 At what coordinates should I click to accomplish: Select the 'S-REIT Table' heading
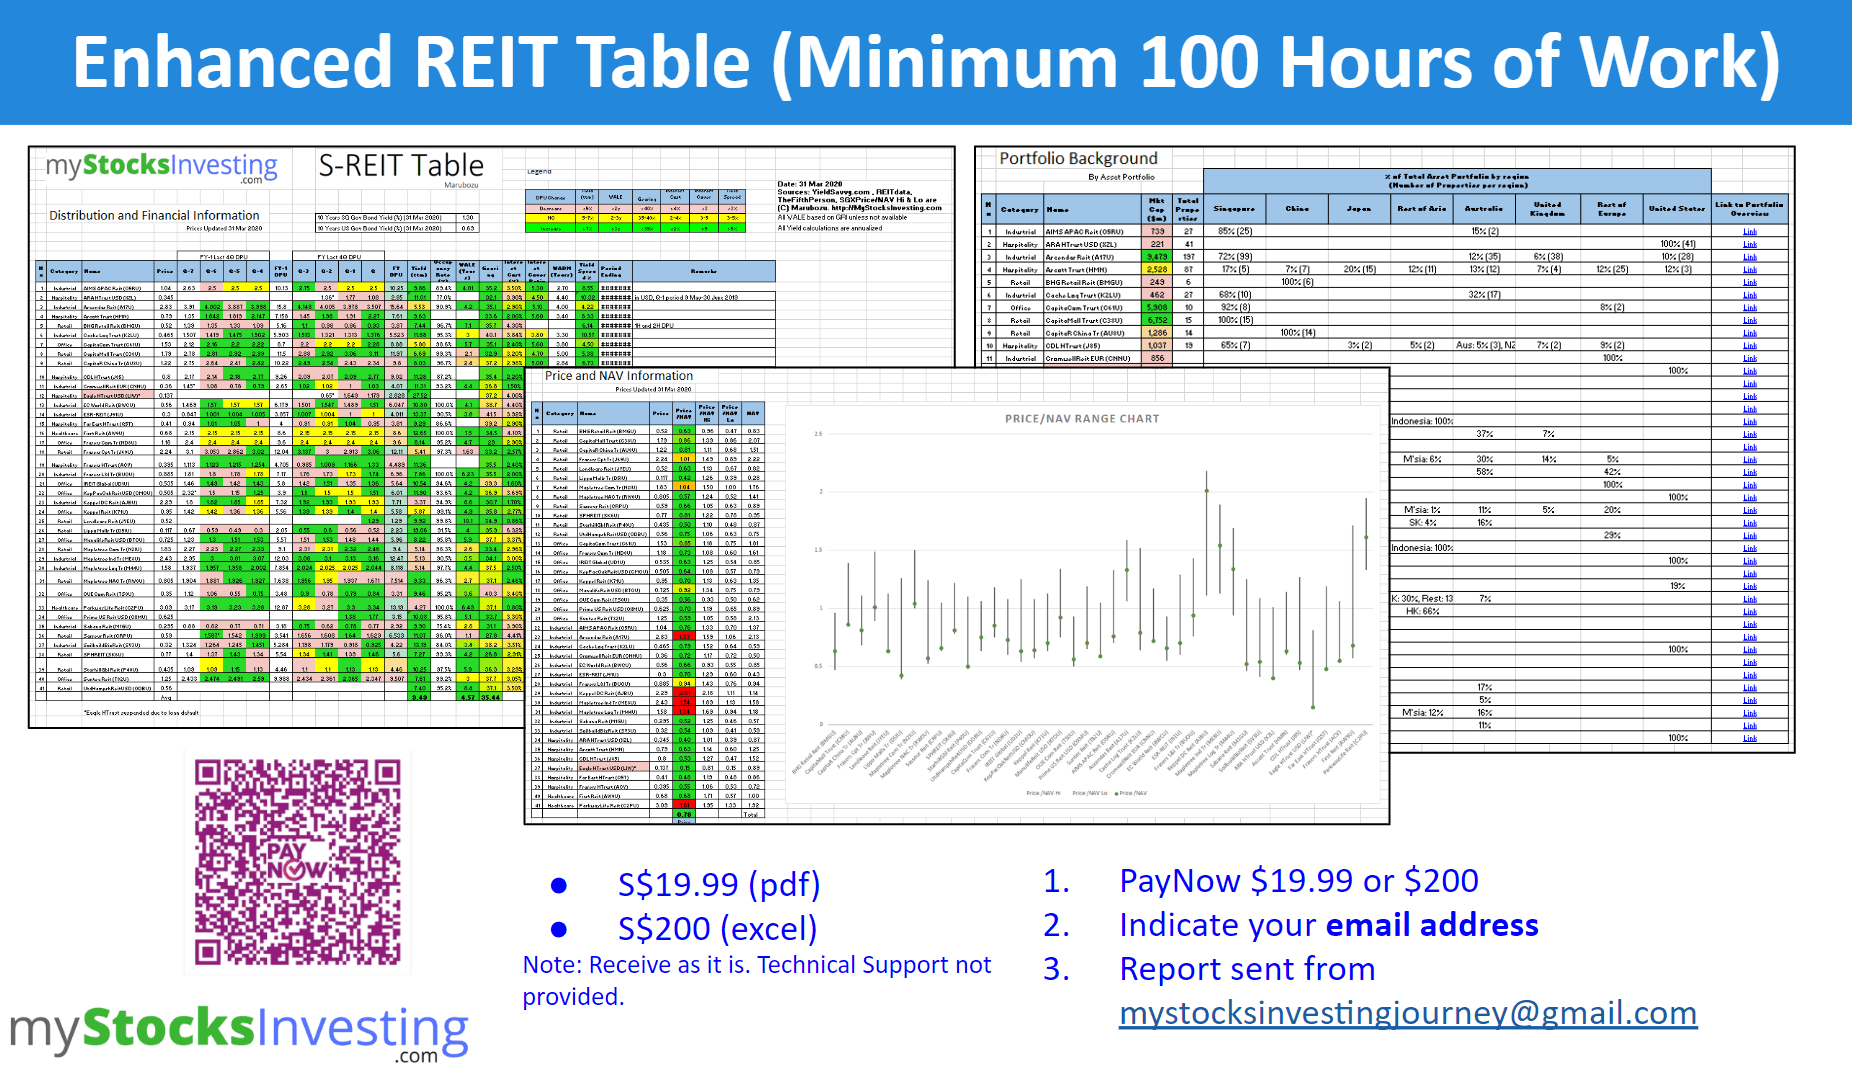click(401, 165)
